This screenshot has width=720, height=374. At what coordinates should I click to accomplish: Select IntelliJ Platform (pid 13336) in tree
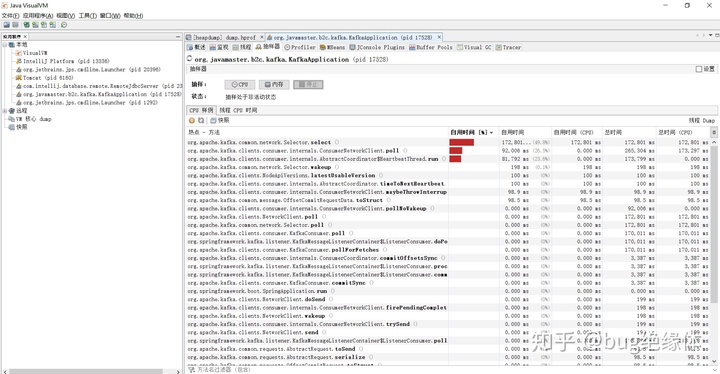62,61
